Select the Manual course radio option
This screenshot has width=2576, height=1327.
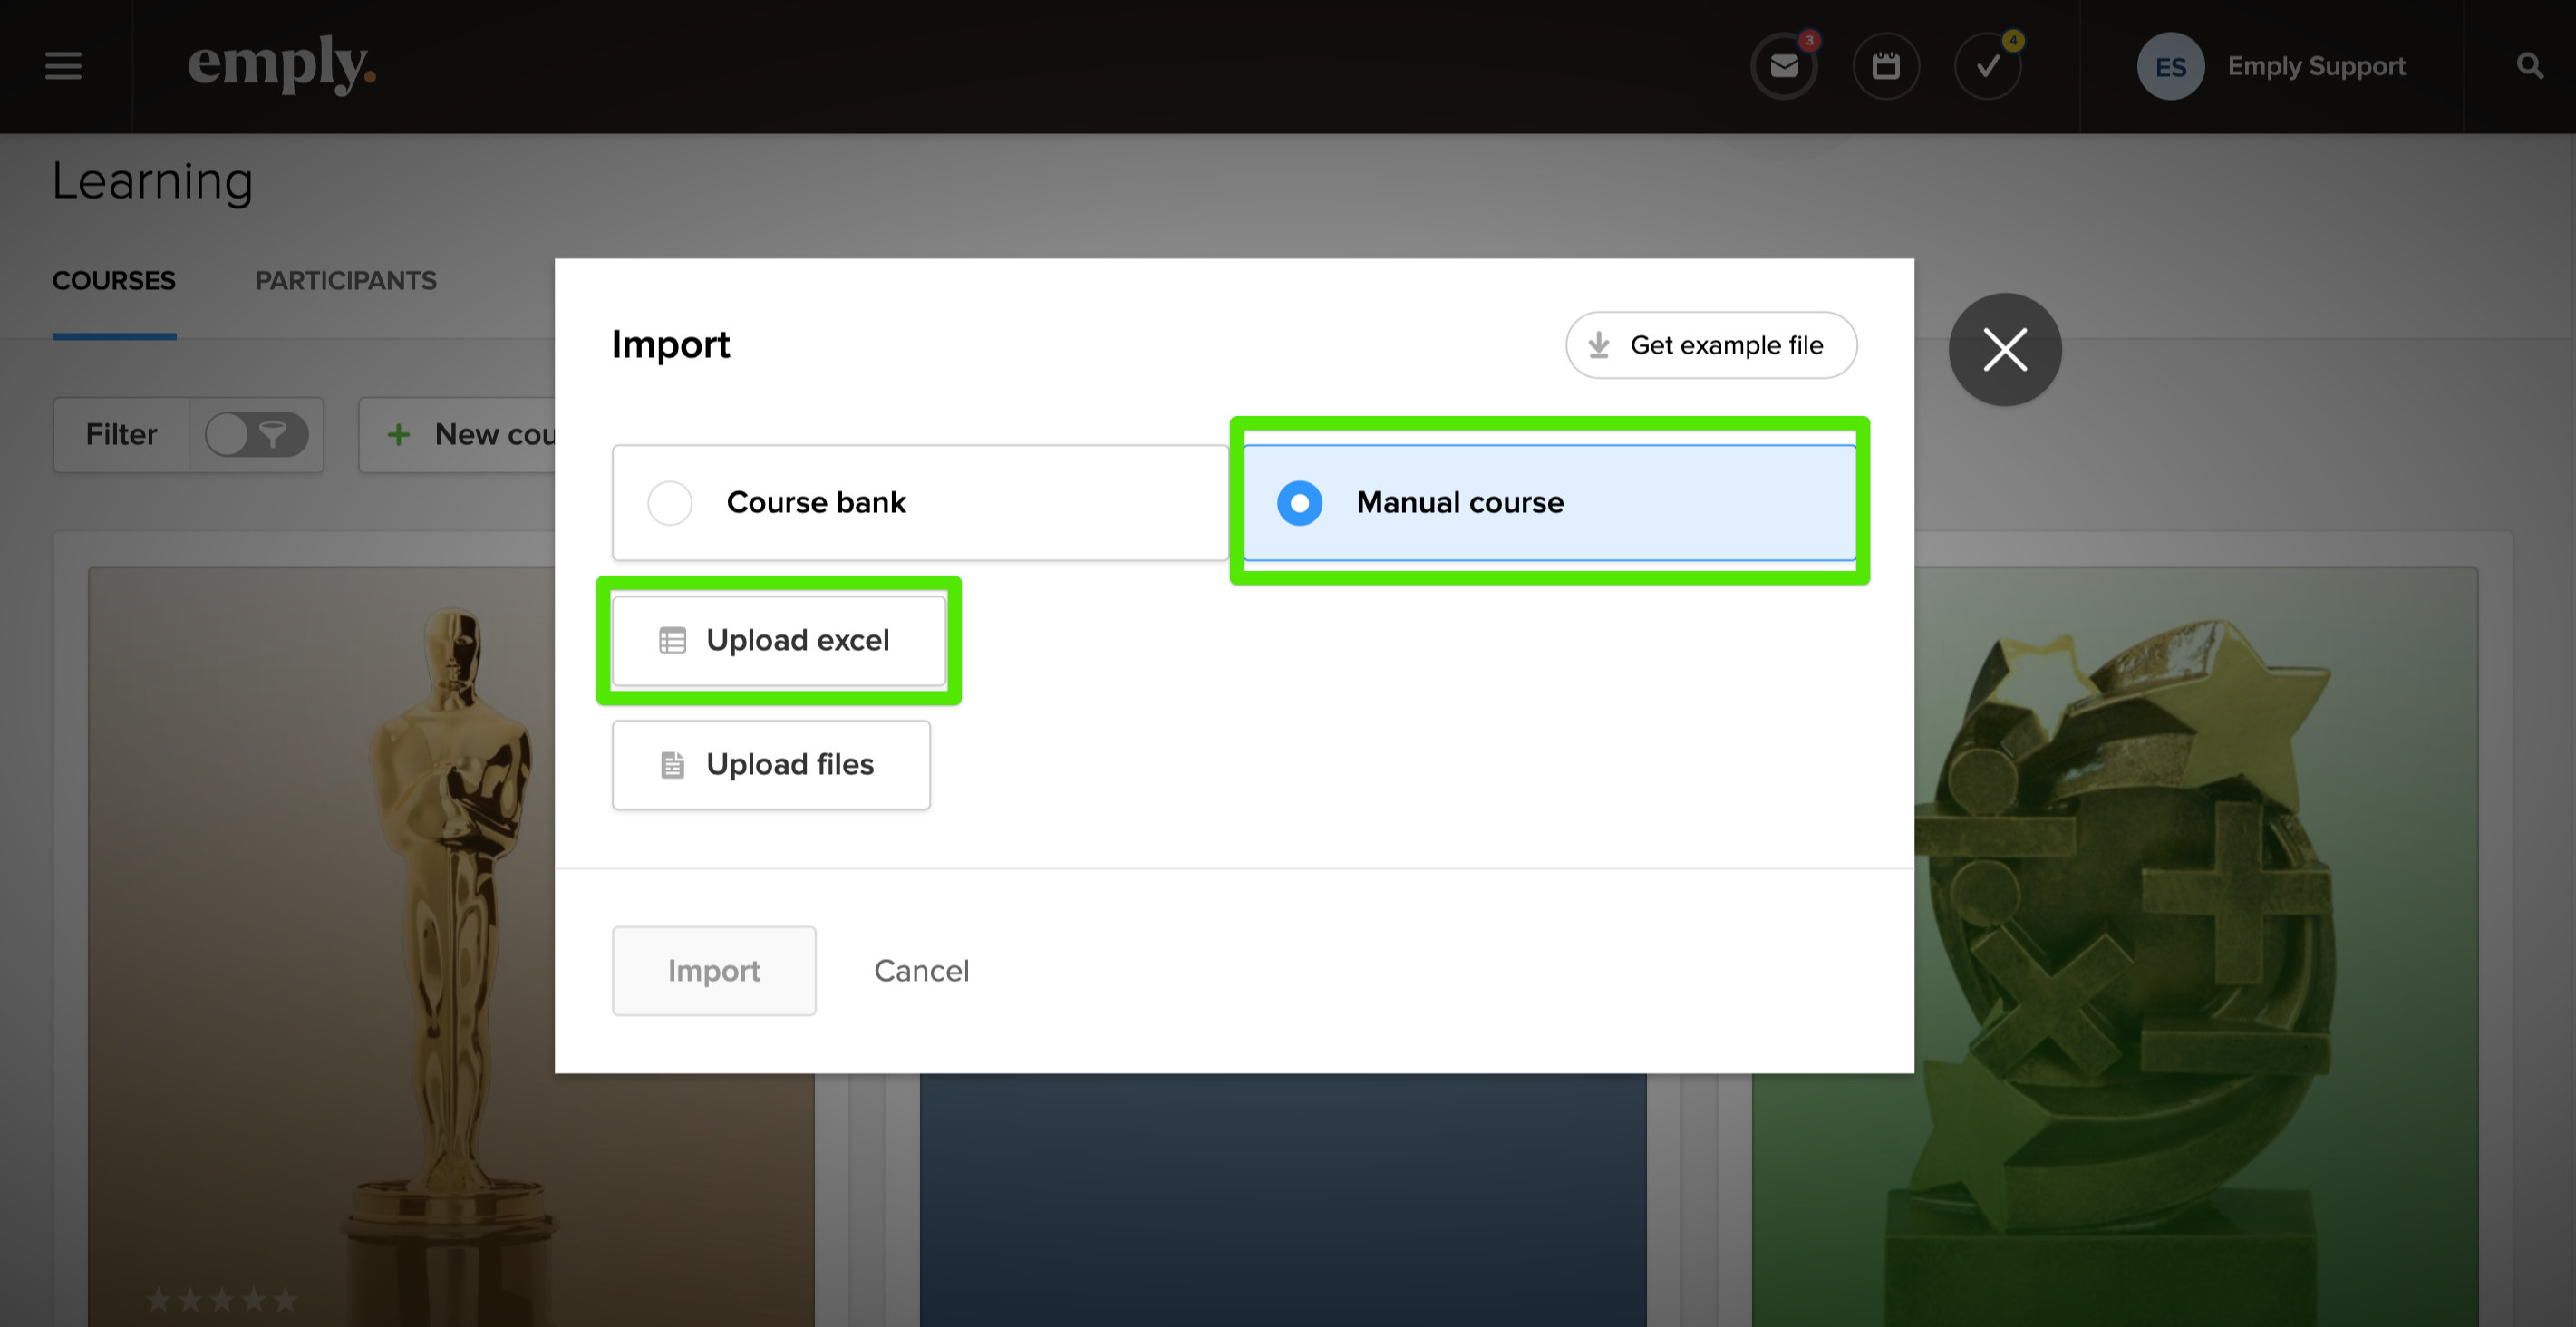coord(1300,503)
